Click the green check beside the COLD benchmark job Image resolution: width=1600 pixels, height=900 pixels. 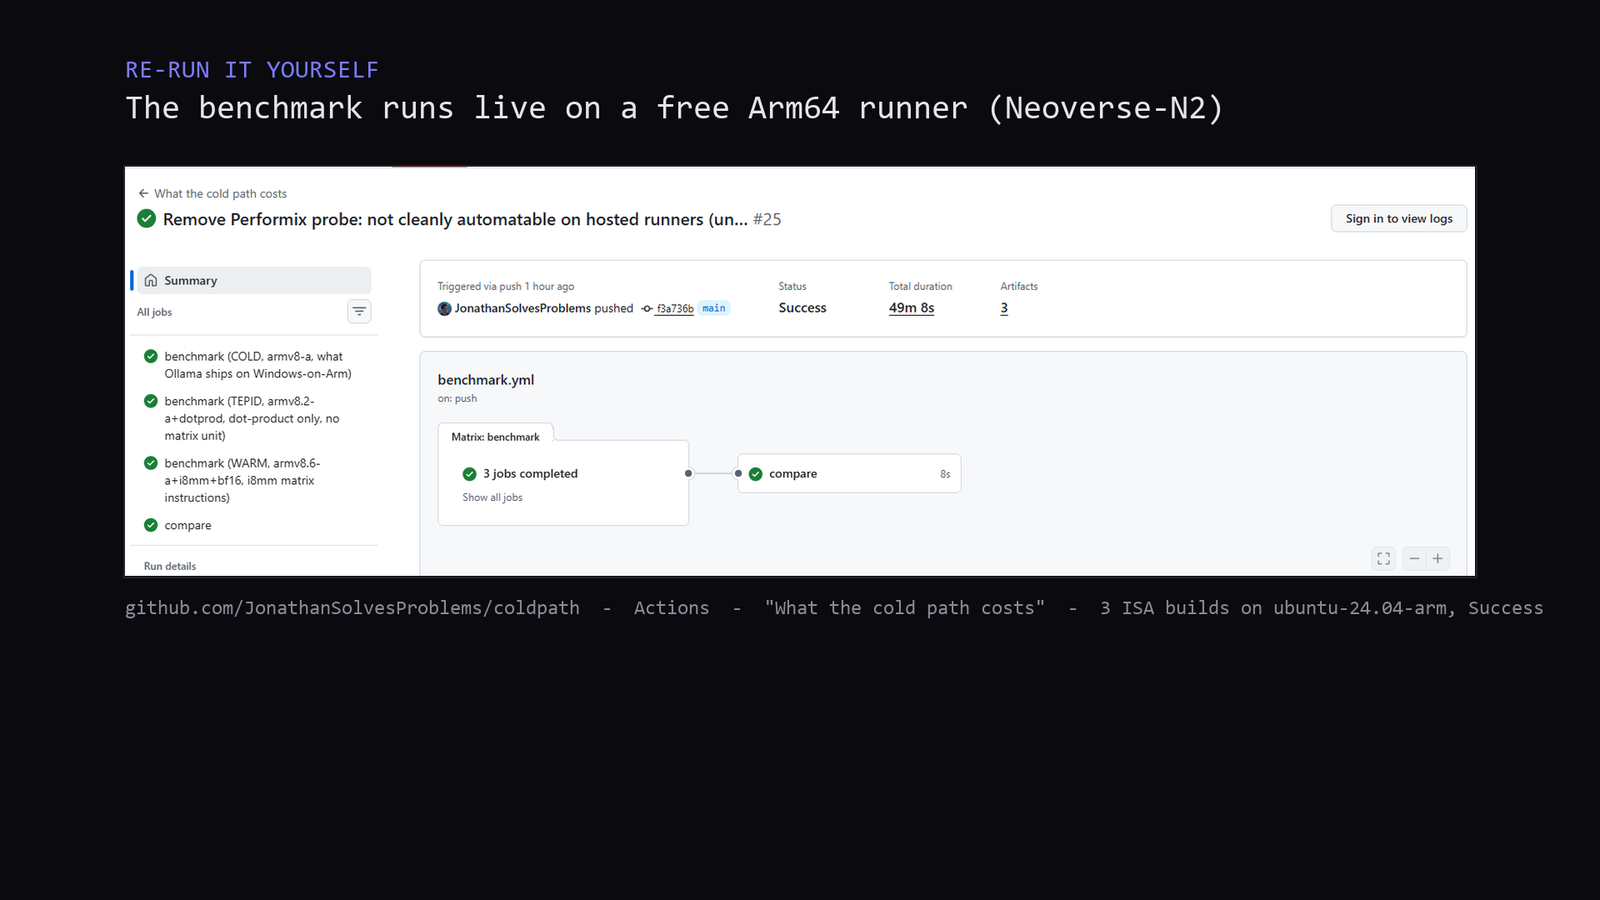coord(151,356)
